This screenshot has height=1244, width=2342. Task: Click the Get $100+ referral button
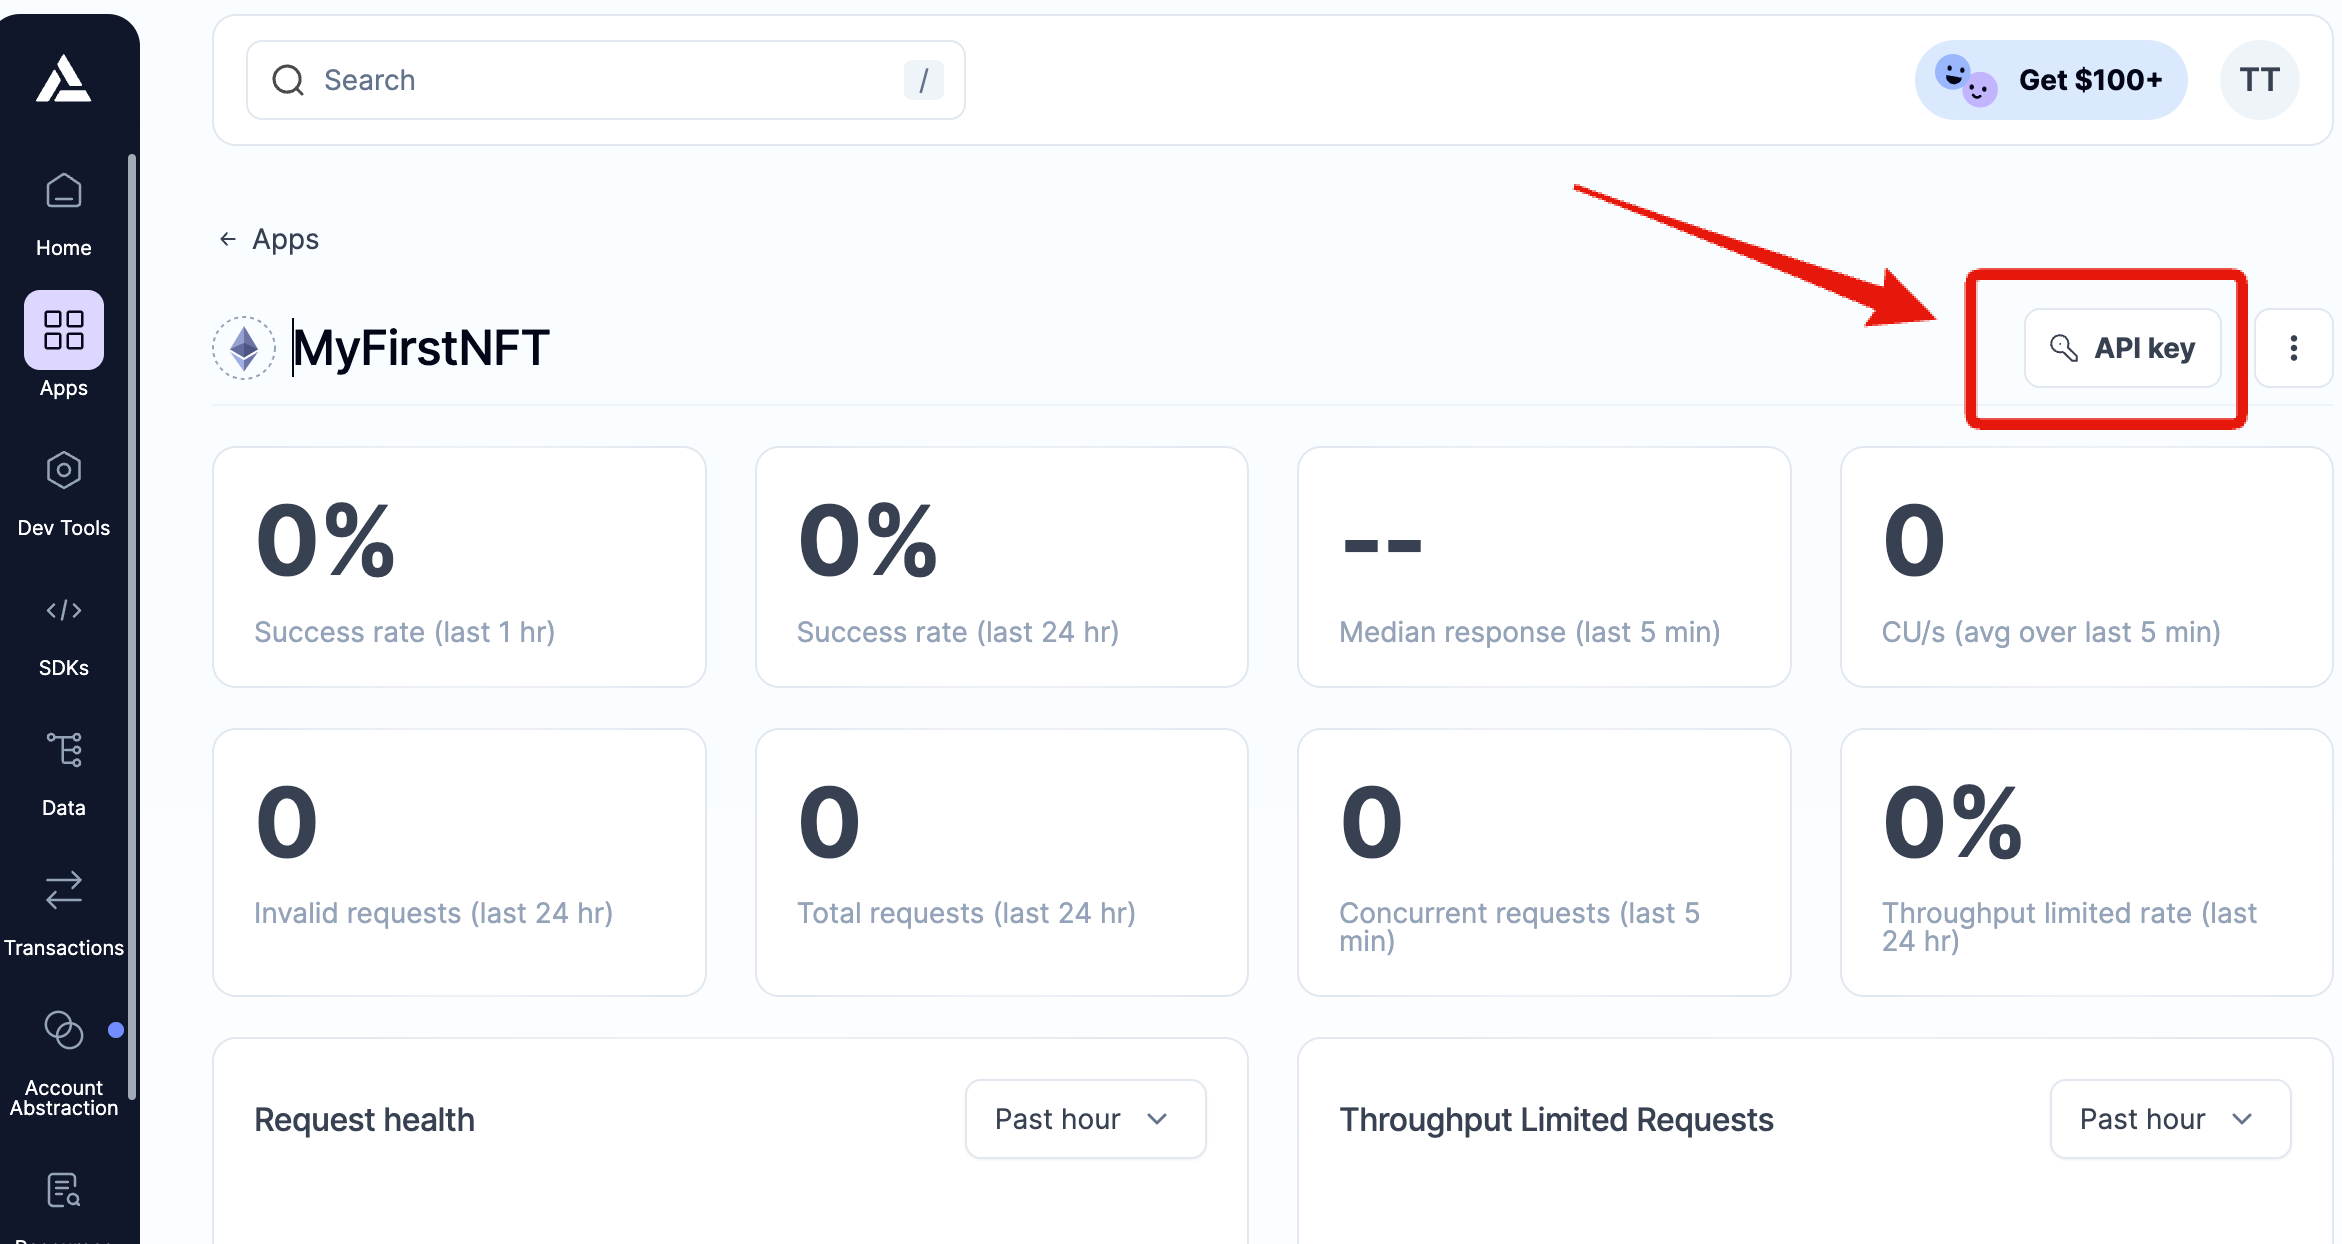pyautogui.click(x=2051, y=80)
